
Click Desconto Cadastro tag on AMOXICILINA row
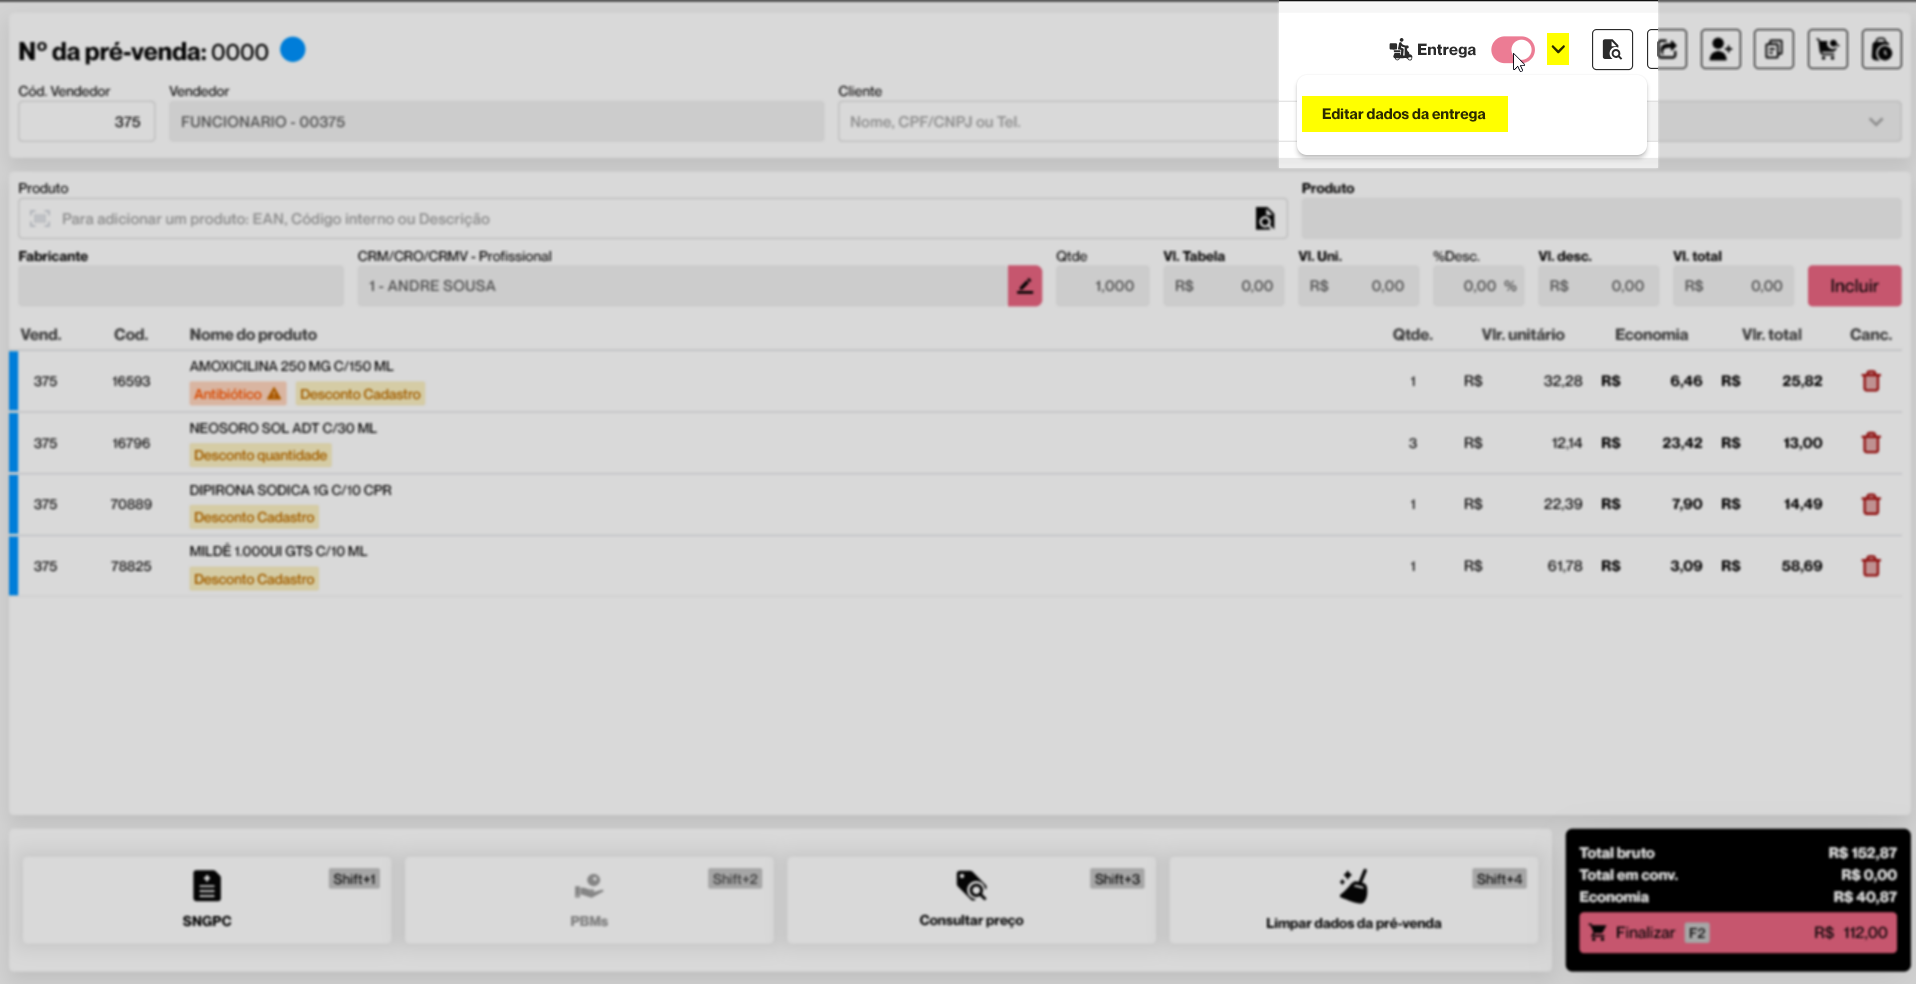coord(360,394)
